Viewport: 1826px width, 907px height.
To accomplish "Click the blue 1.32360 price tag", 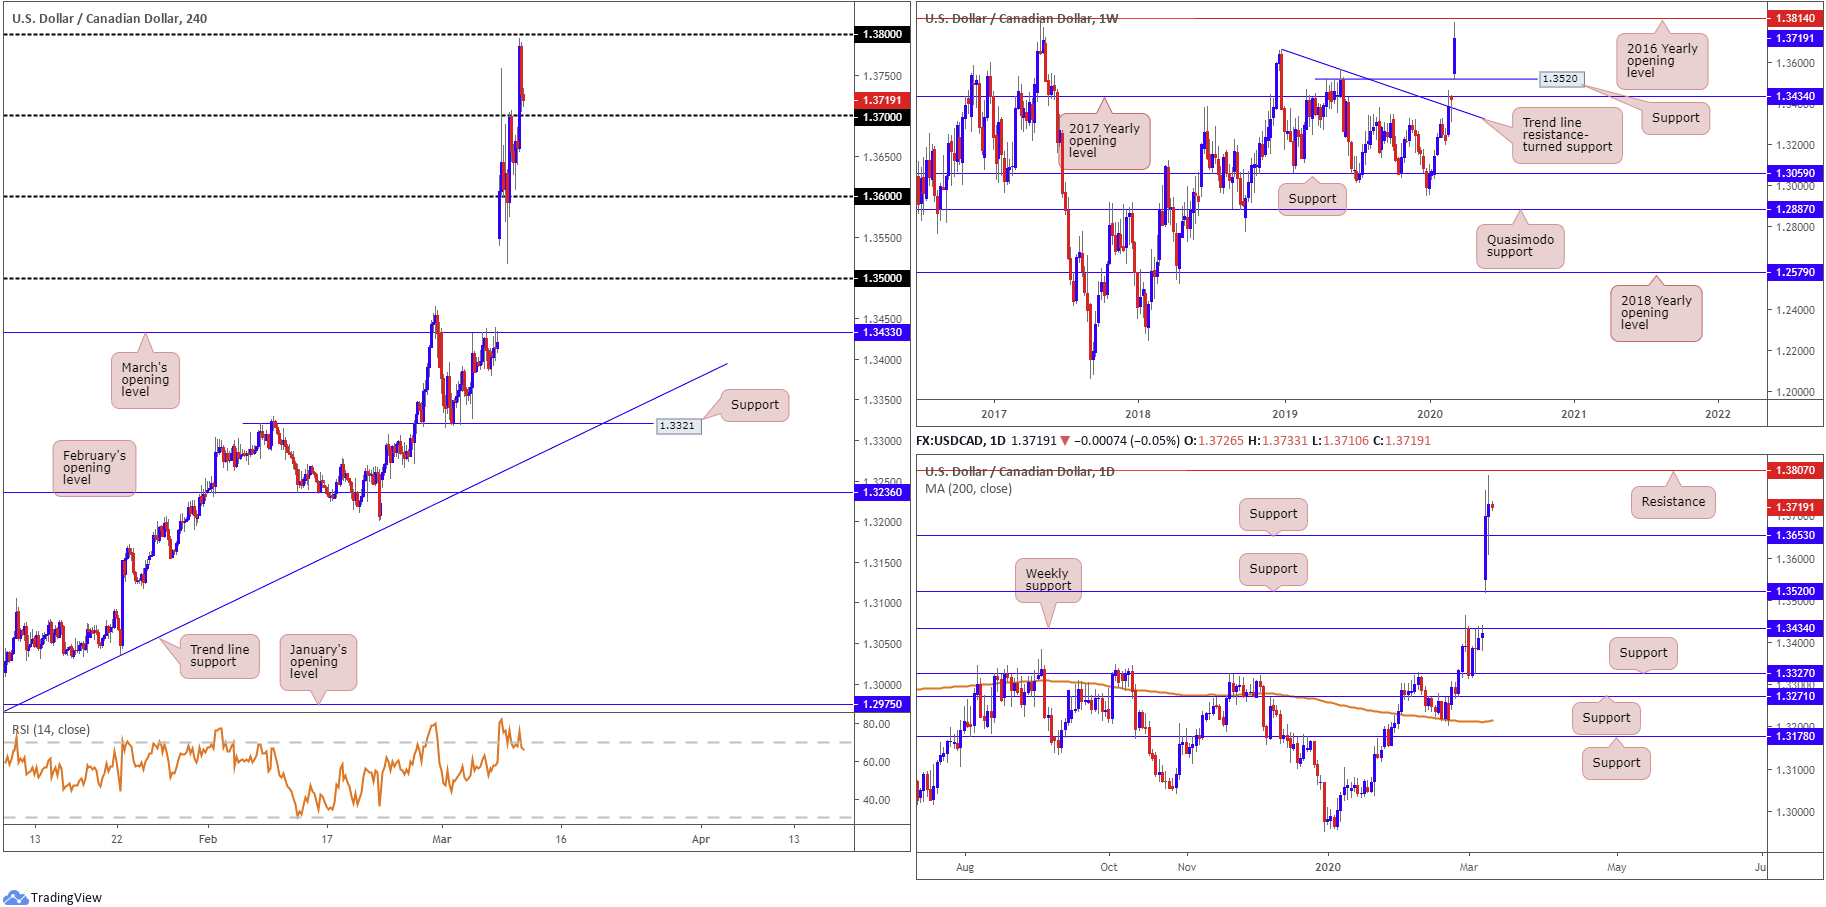I will (882, 492).
